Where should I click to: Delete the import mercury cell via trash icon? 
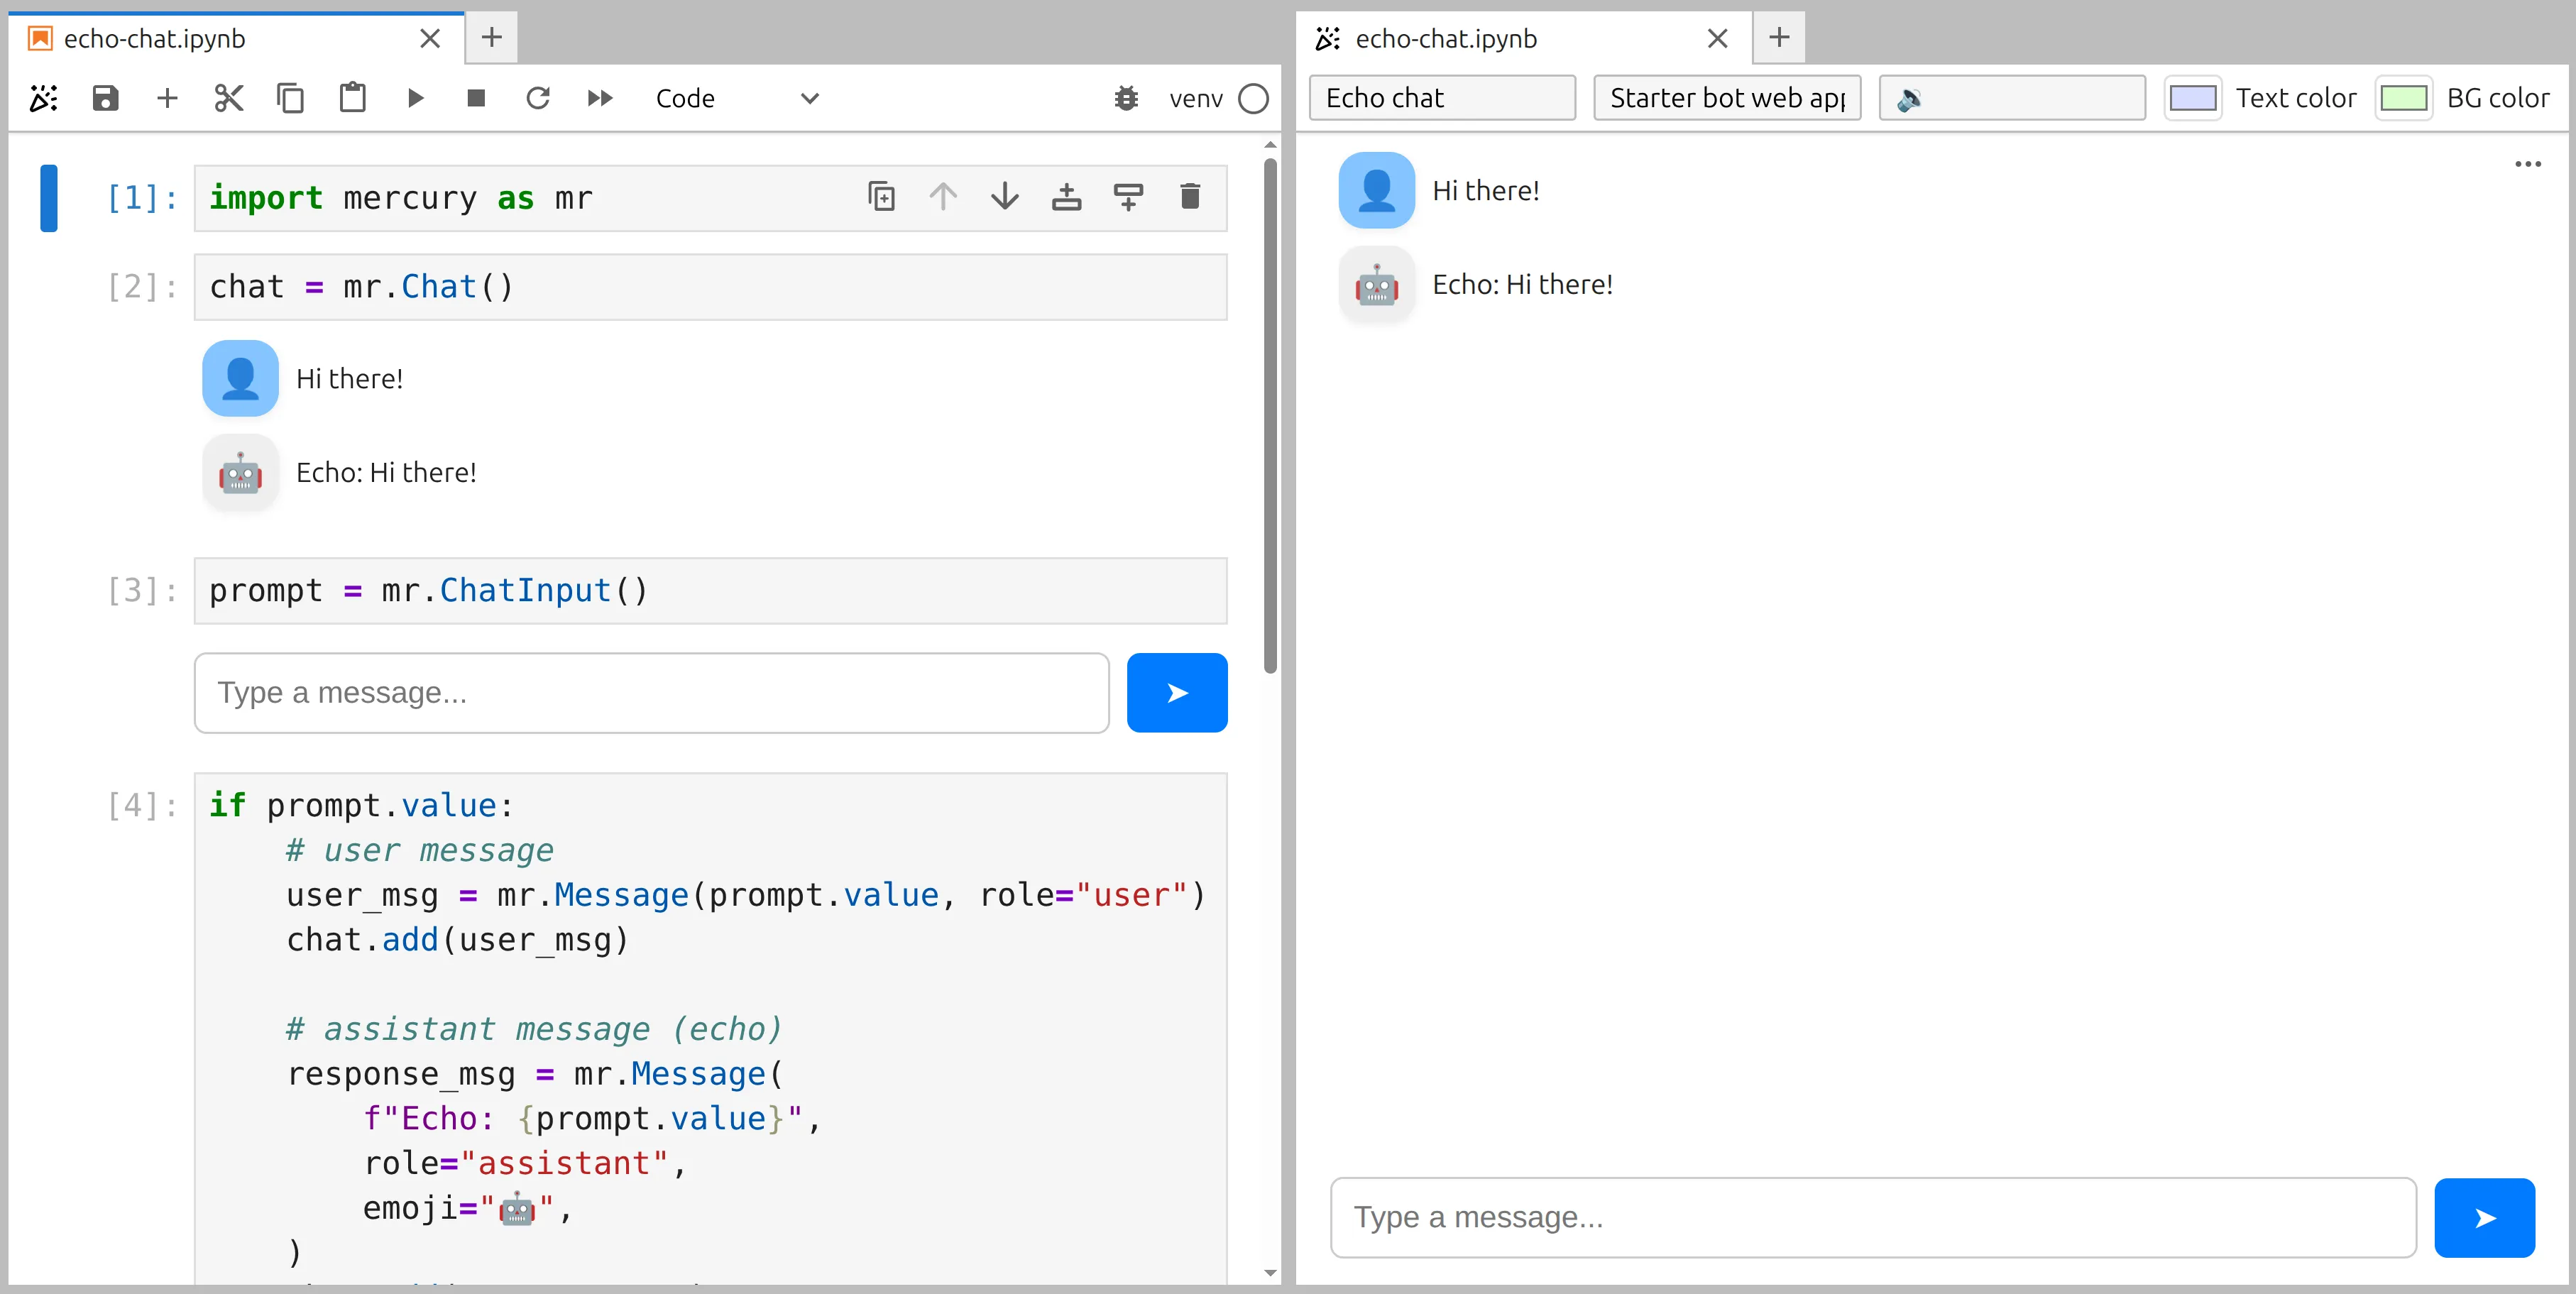[1189, 197]
